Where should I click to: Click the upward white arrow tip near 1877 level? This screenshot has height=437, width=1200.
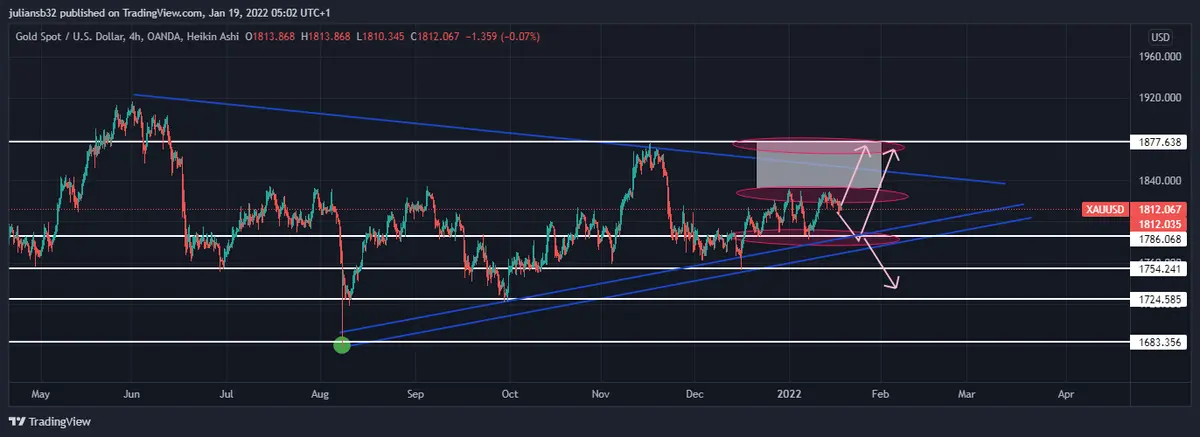[867, 150]
